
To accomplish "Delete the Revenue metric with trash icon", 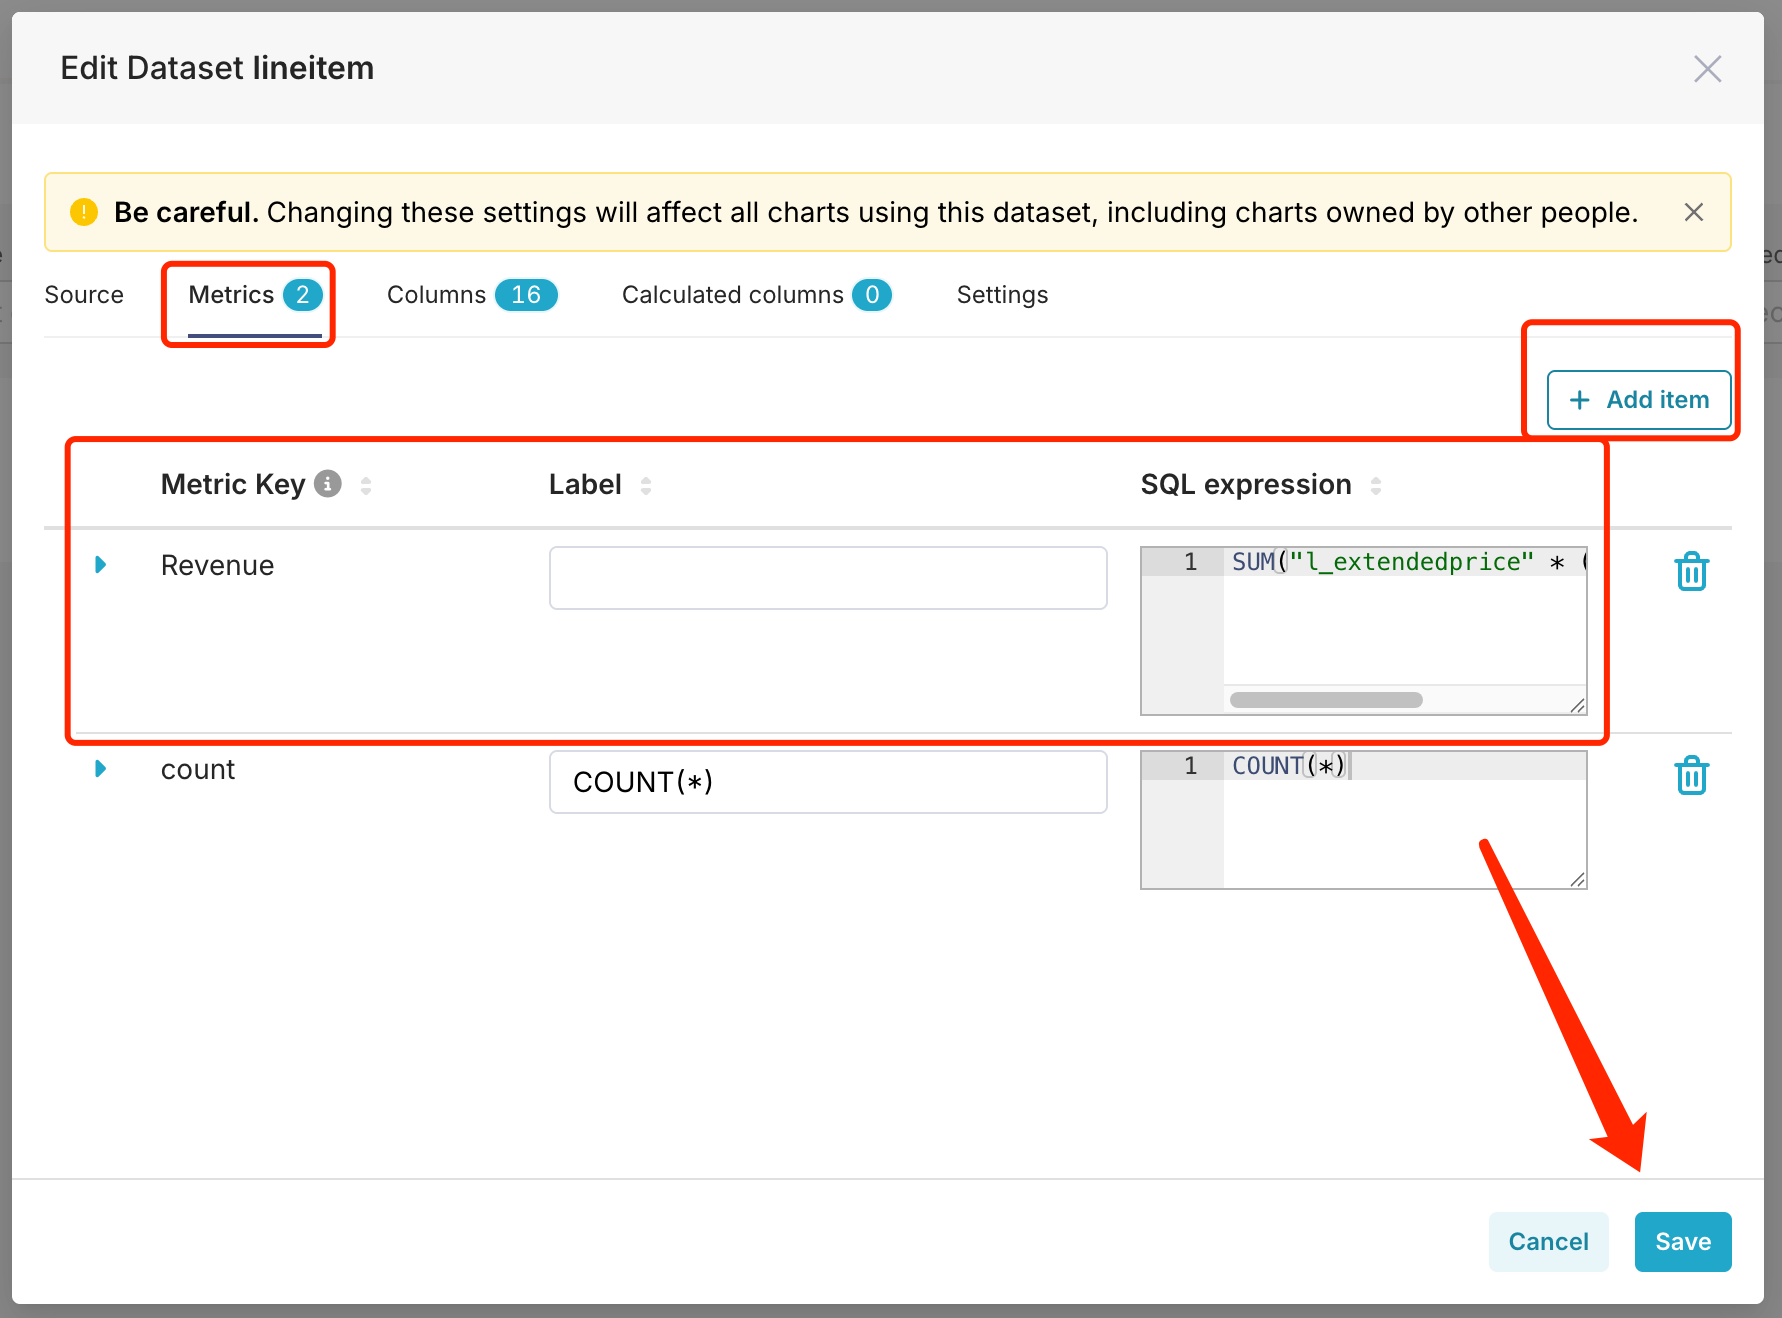I will [1691, 572].
